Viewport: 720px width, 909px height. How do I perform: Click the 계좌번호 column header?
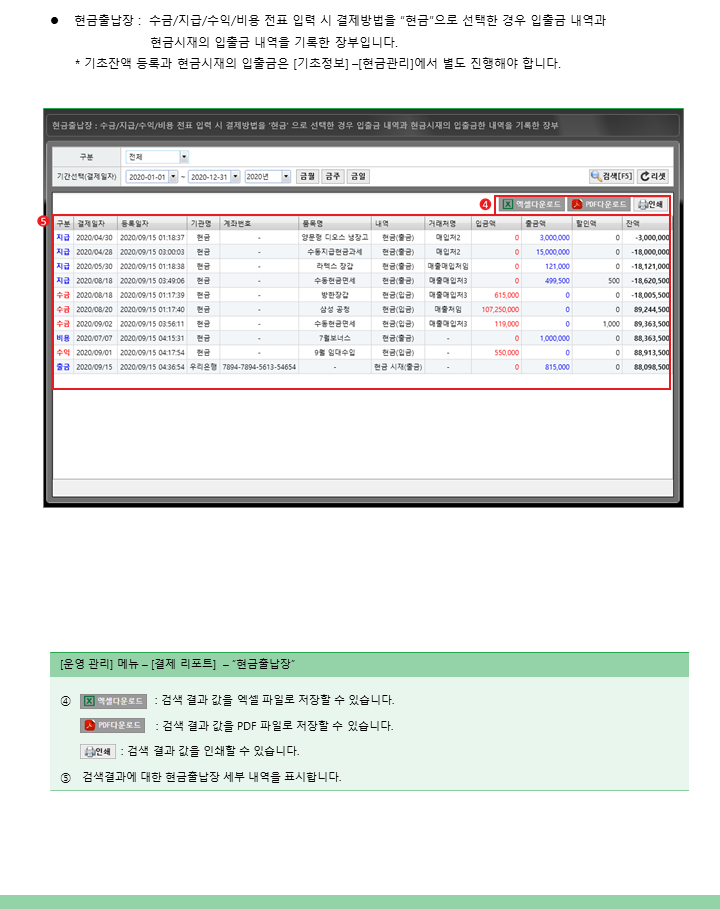(x=259, y=223)
